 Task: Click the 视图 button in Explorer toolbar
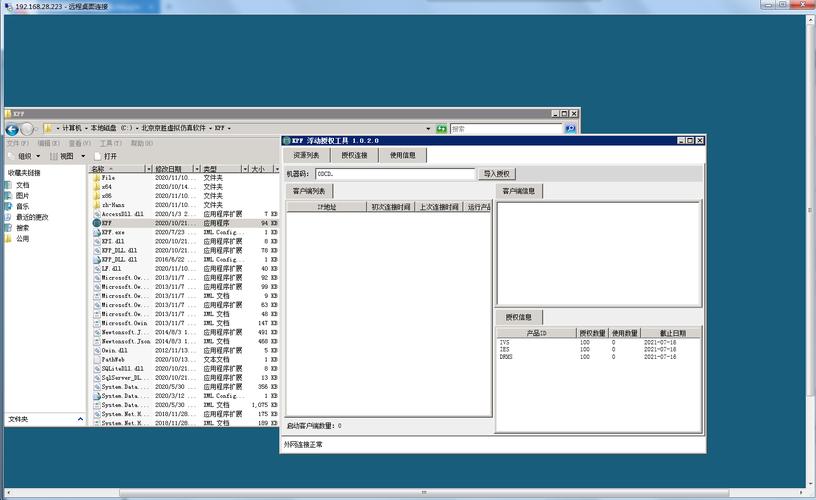(x=62, y=156)
